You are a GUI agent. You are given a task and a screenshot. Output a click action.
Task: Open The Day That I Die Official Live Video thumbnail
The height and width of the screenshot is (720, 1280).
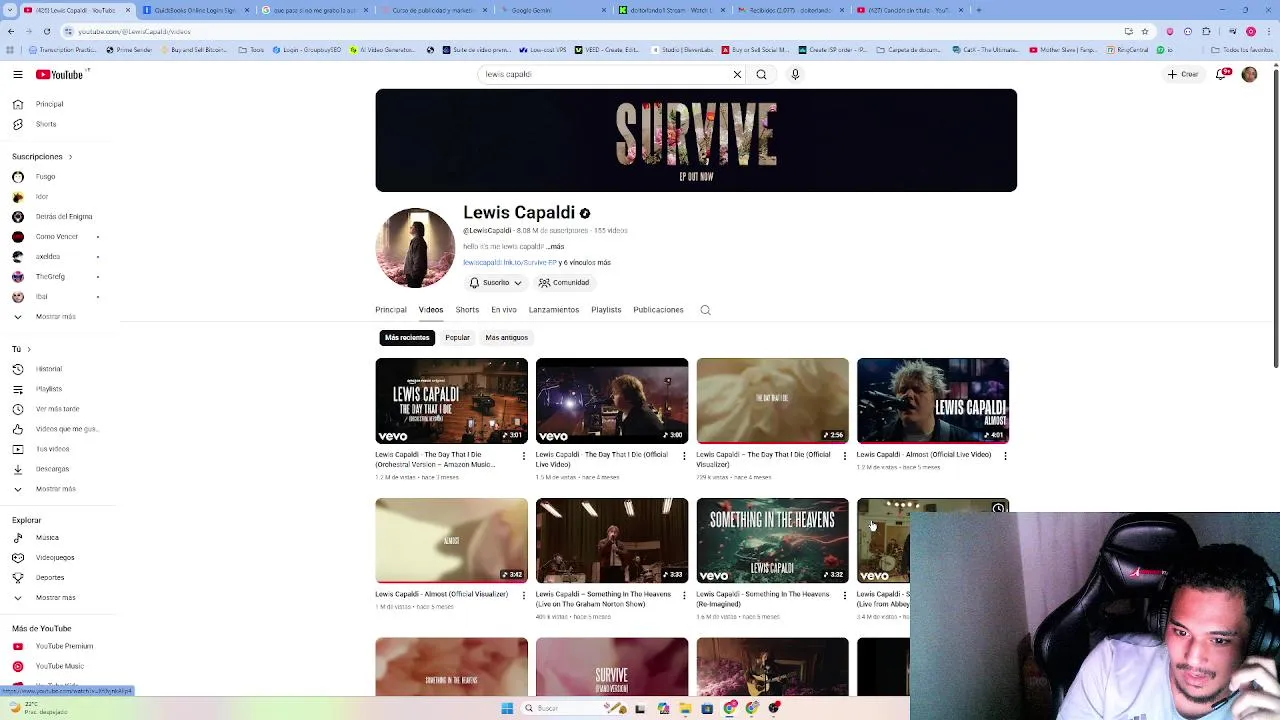pos(612,400)
